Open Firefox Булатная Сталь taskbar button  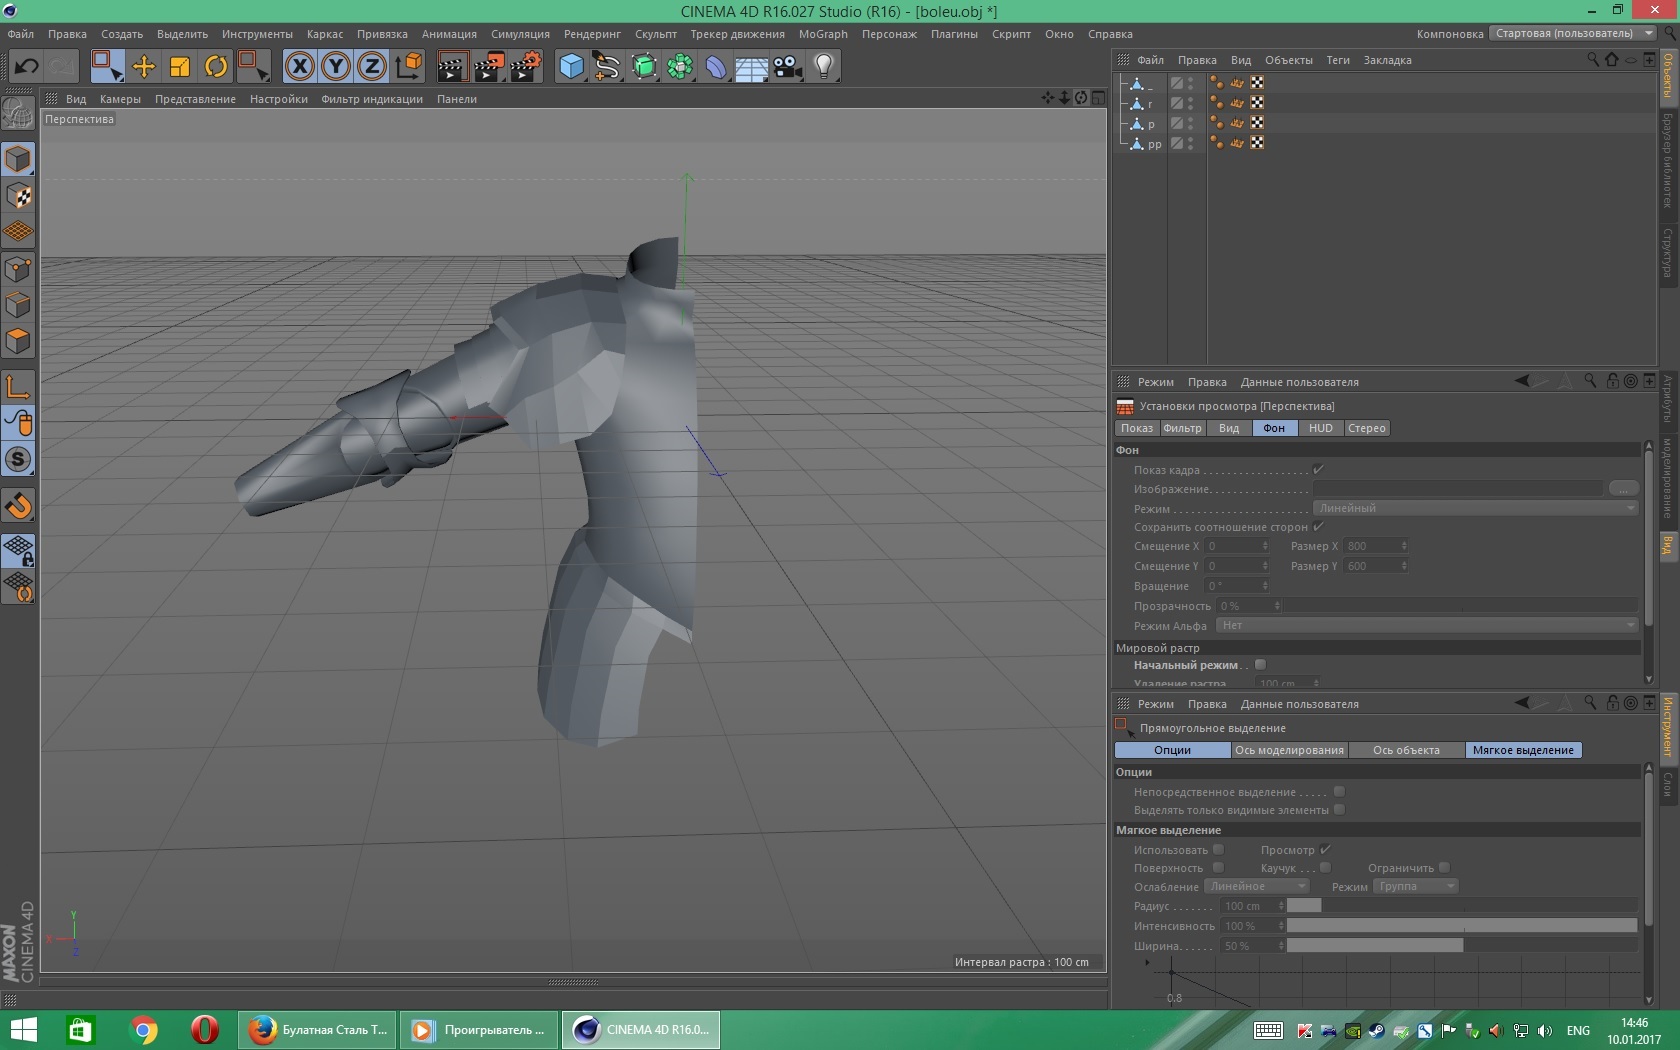pos(318,1030)
